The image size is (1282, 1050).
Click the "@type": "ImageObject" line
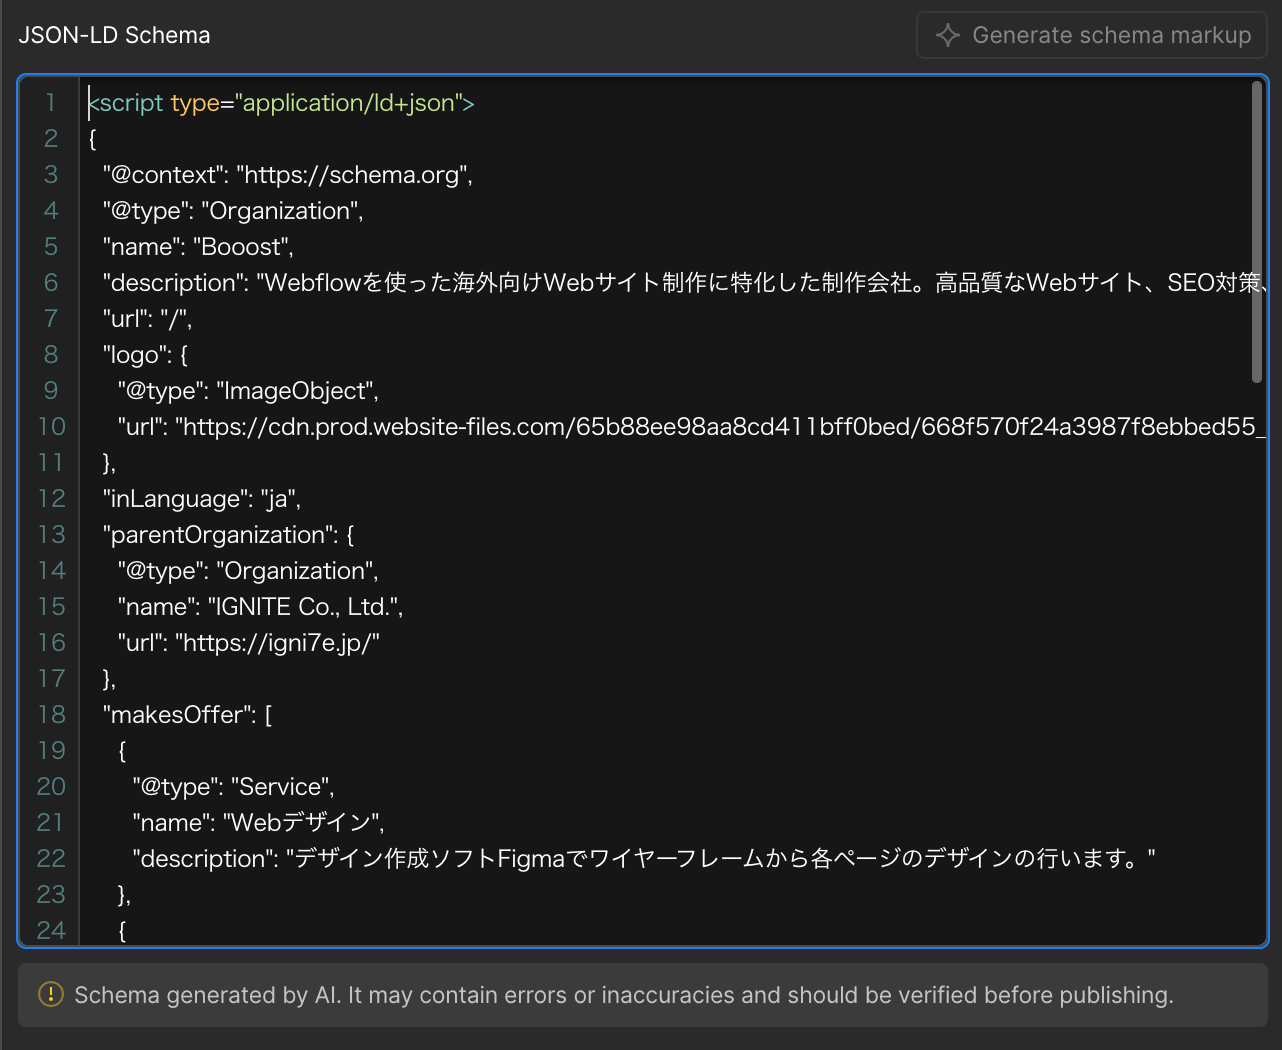click(248, 391)
